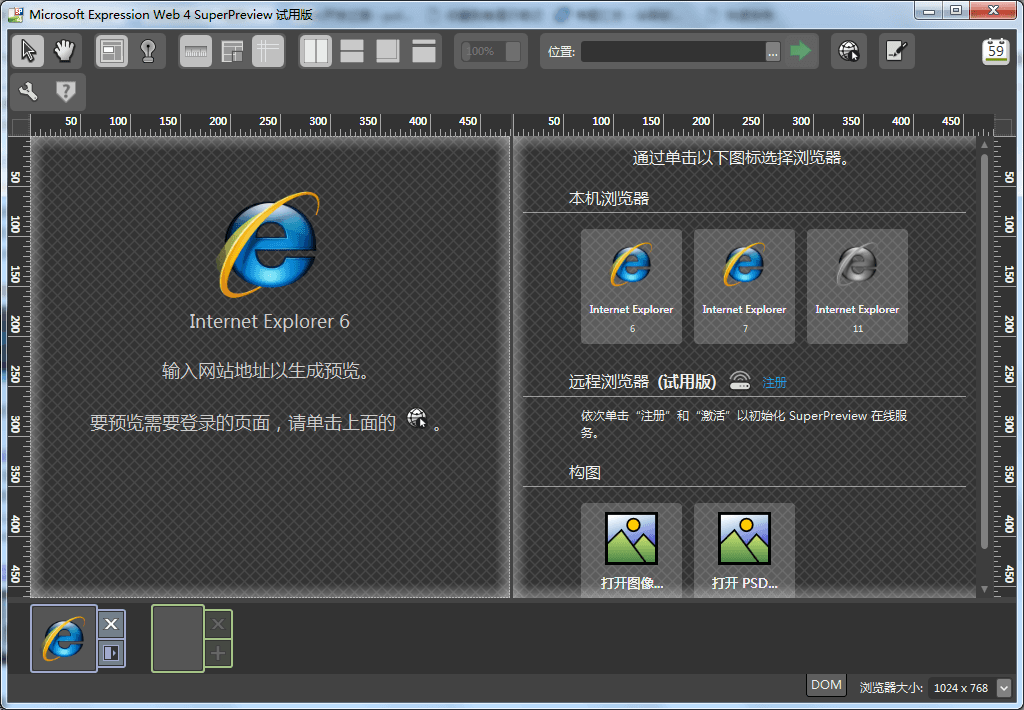Image resolution: width=1024 pixels, height=710 pixels.
Task: Open SuperPreview options with wrench icon
Action: (x=27, y=90)
